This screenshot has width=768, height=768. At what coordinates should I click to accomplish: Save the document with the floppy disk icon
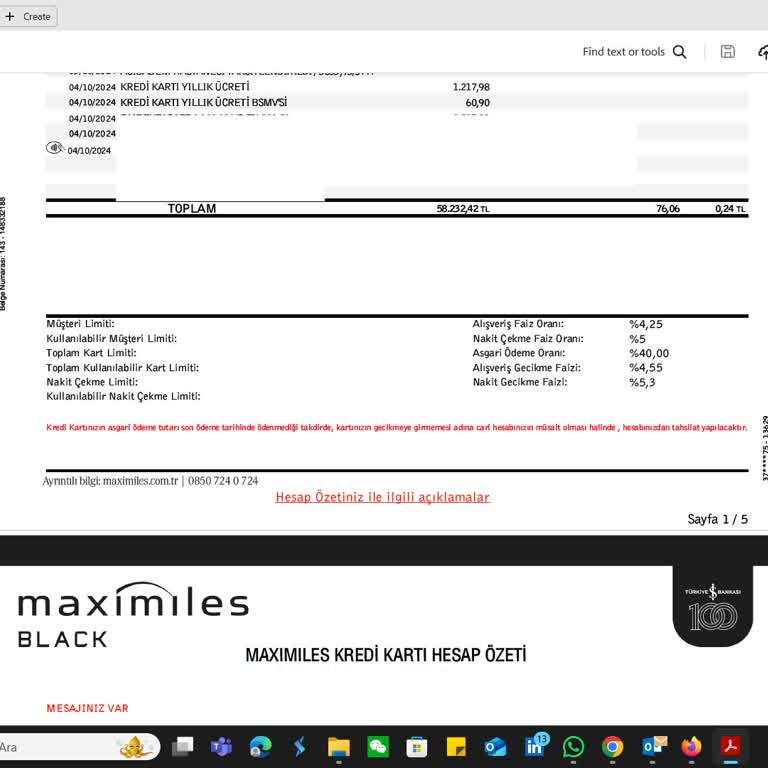tap(727, 51)
